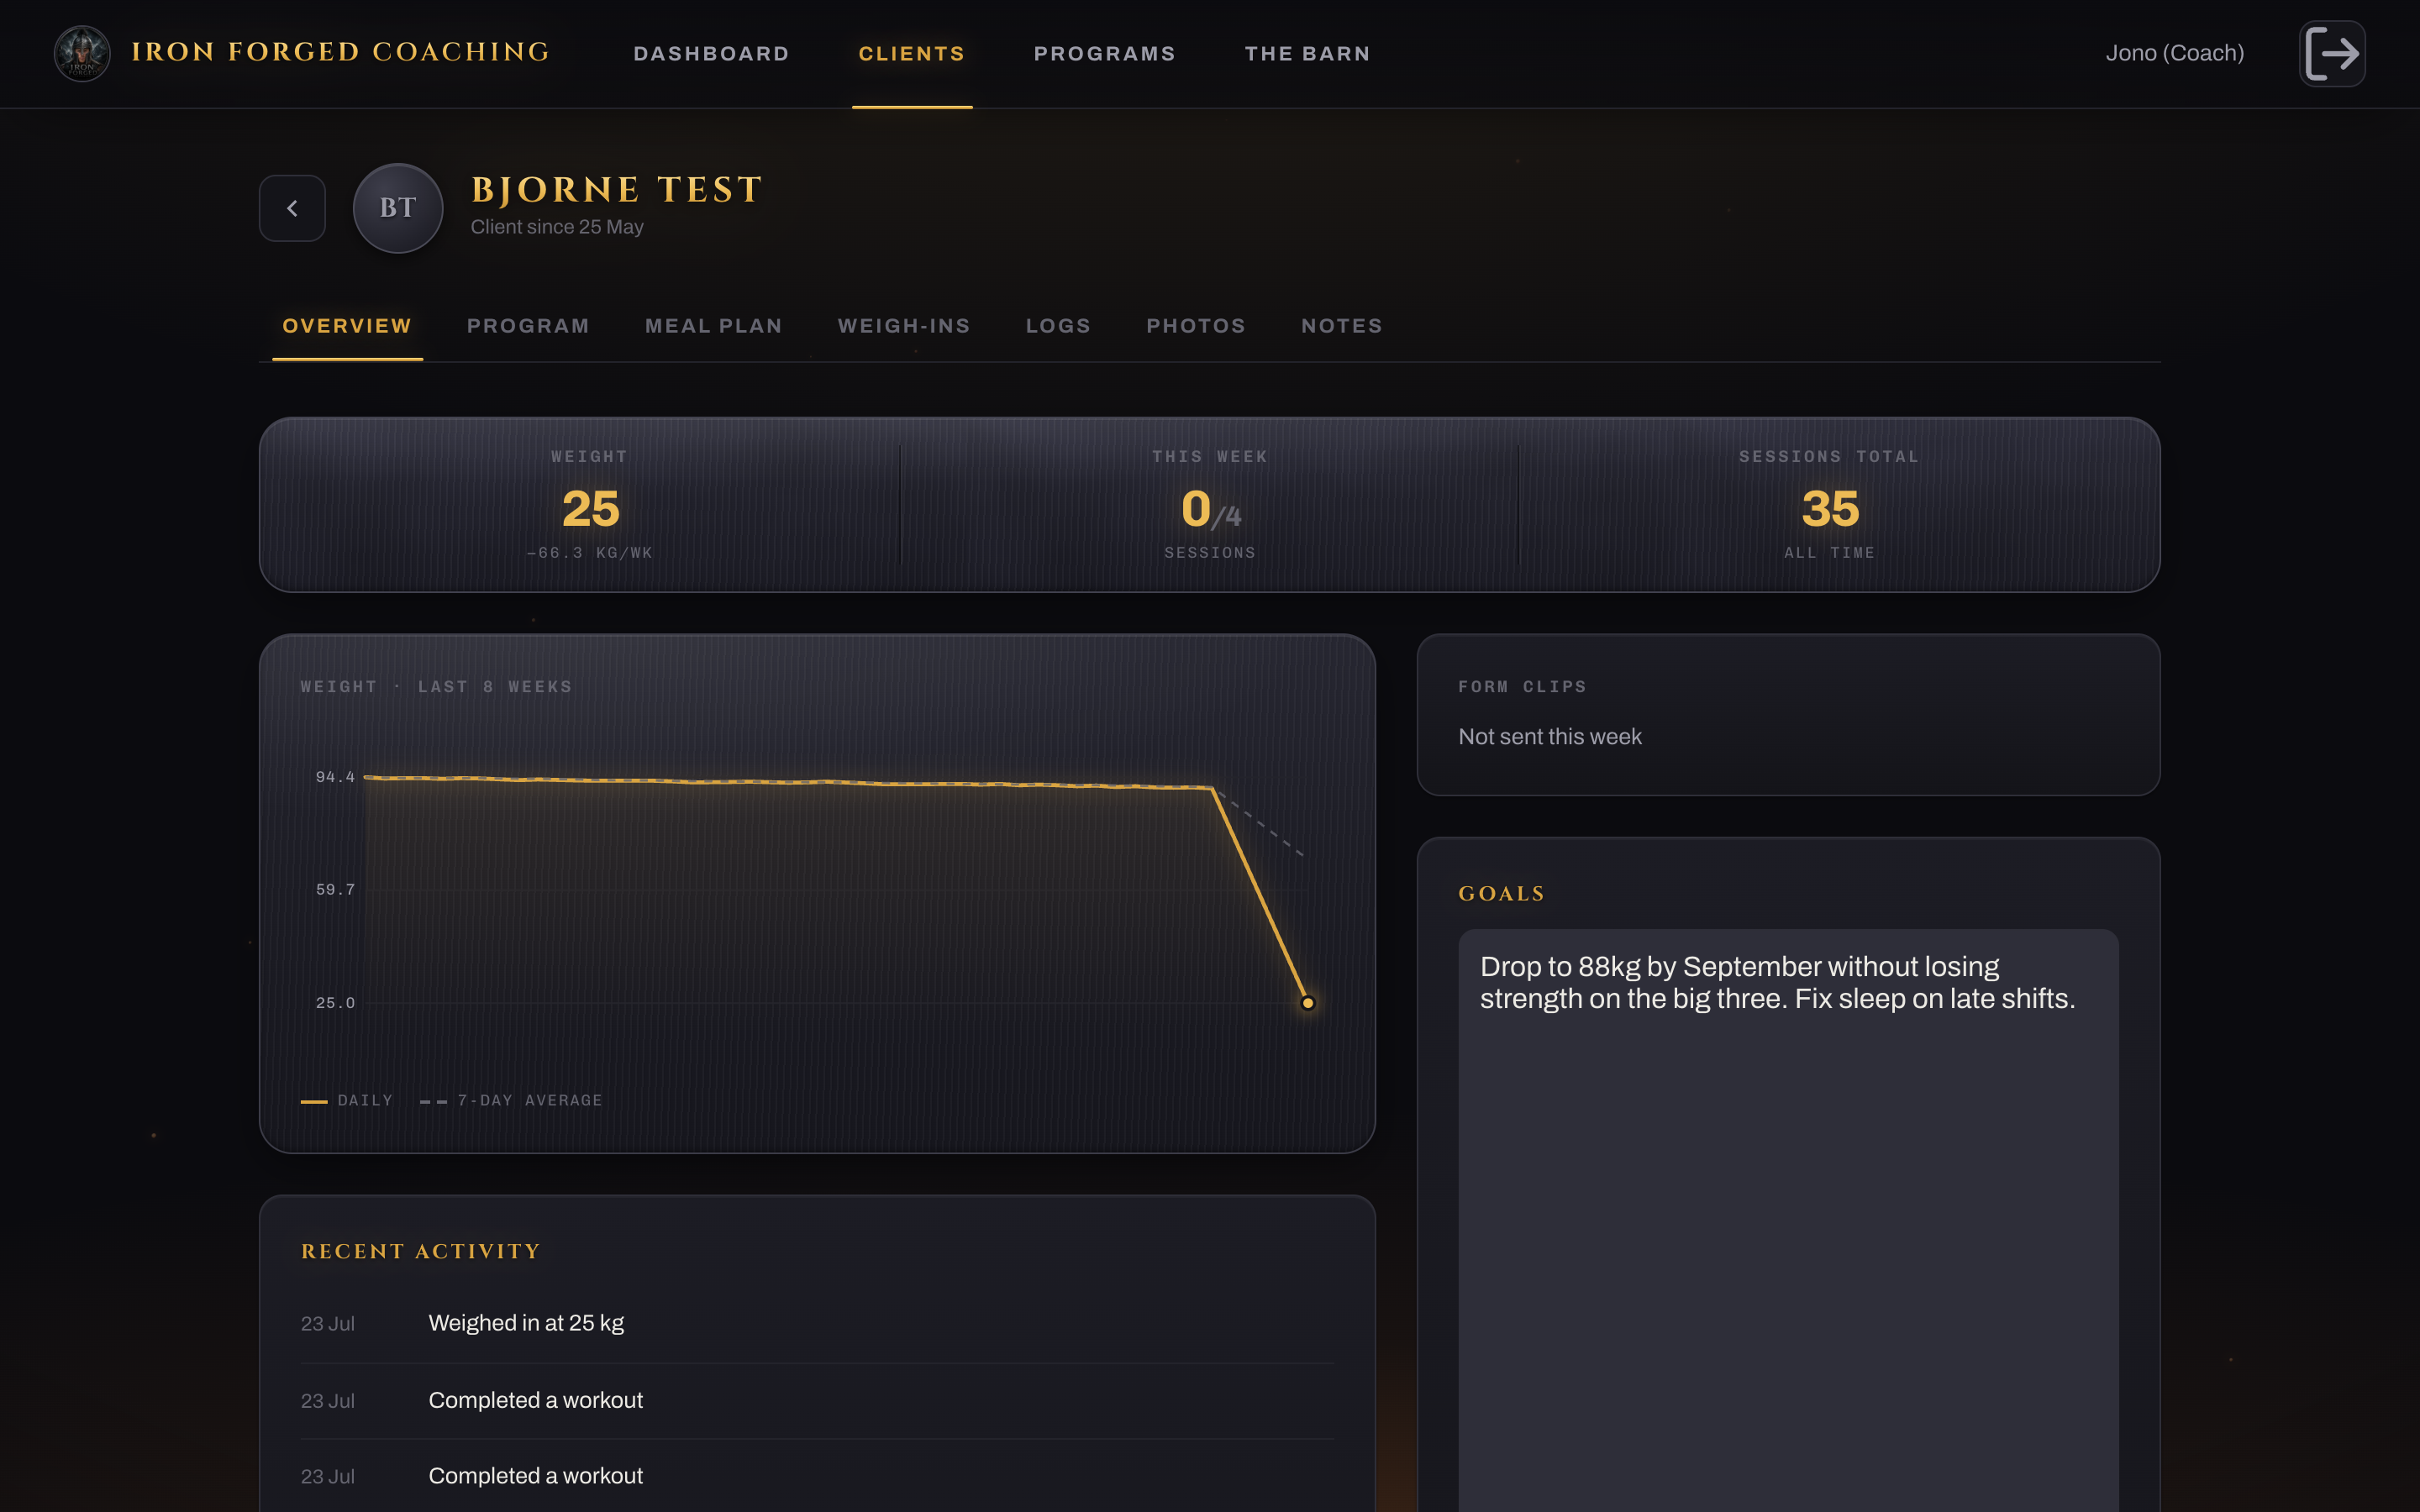The height and width of the screenshot is (1512, 2420).
Task: Click the Sessions Total value 35
Action: click(1830, 509)
